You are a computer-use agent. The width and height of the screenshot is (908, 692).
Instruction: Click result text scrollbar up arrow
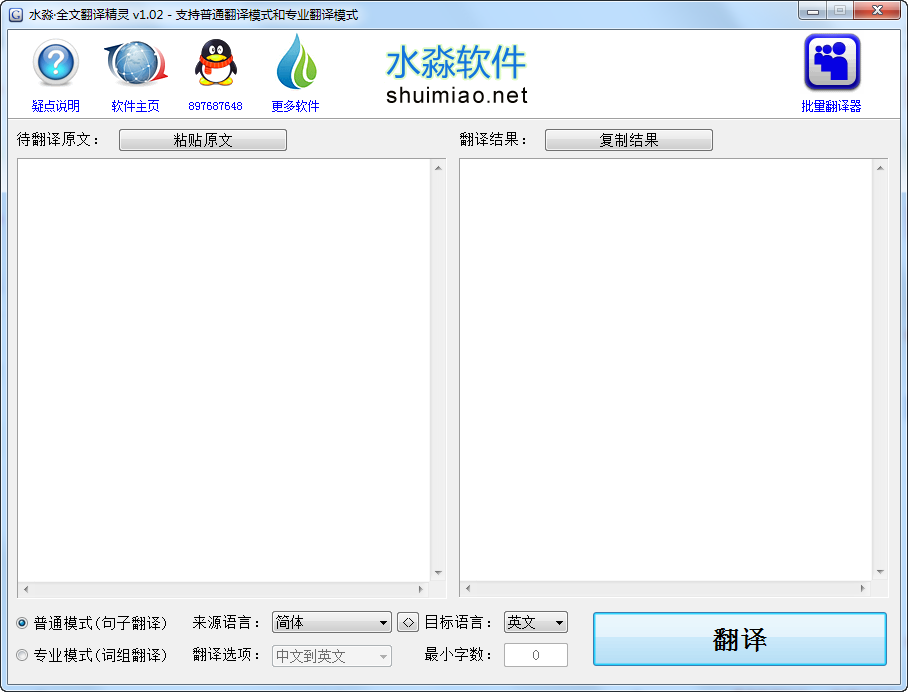[x=880, y=168]
